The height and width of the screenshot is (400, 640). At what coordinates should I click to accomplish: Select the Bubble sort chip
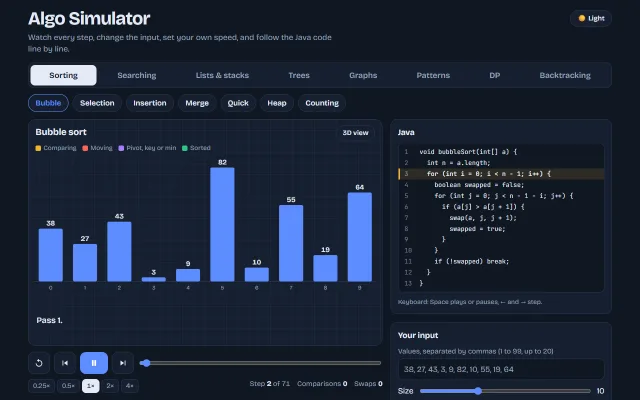click(48, 103)
